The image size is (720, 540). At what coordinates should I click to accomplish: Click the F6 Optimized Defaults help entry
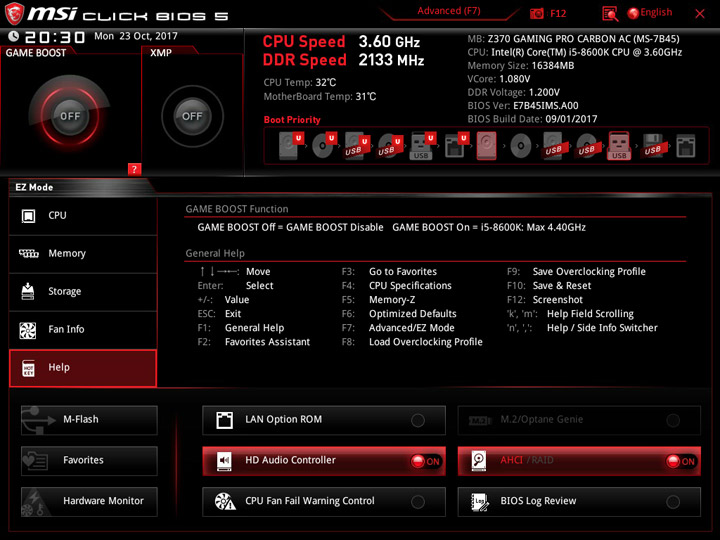[x=399, y=314]
